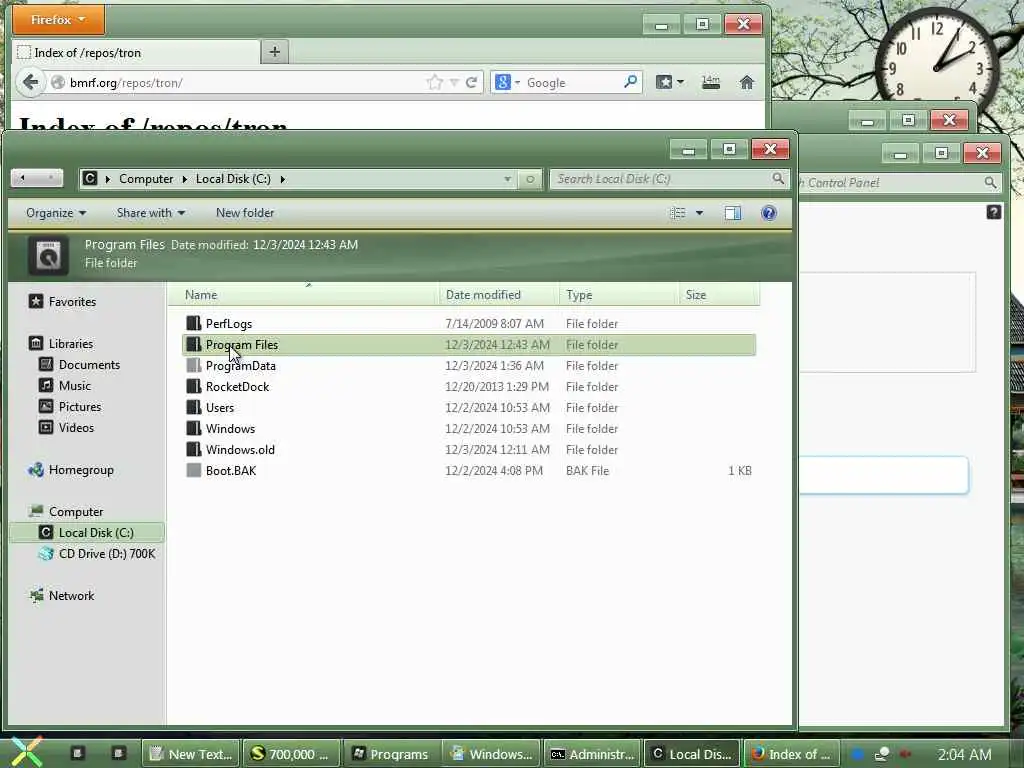Viewport: 1024px width, 768px height.
Task: Sort files by Date modified column
Action: click(x=500, y=295)
